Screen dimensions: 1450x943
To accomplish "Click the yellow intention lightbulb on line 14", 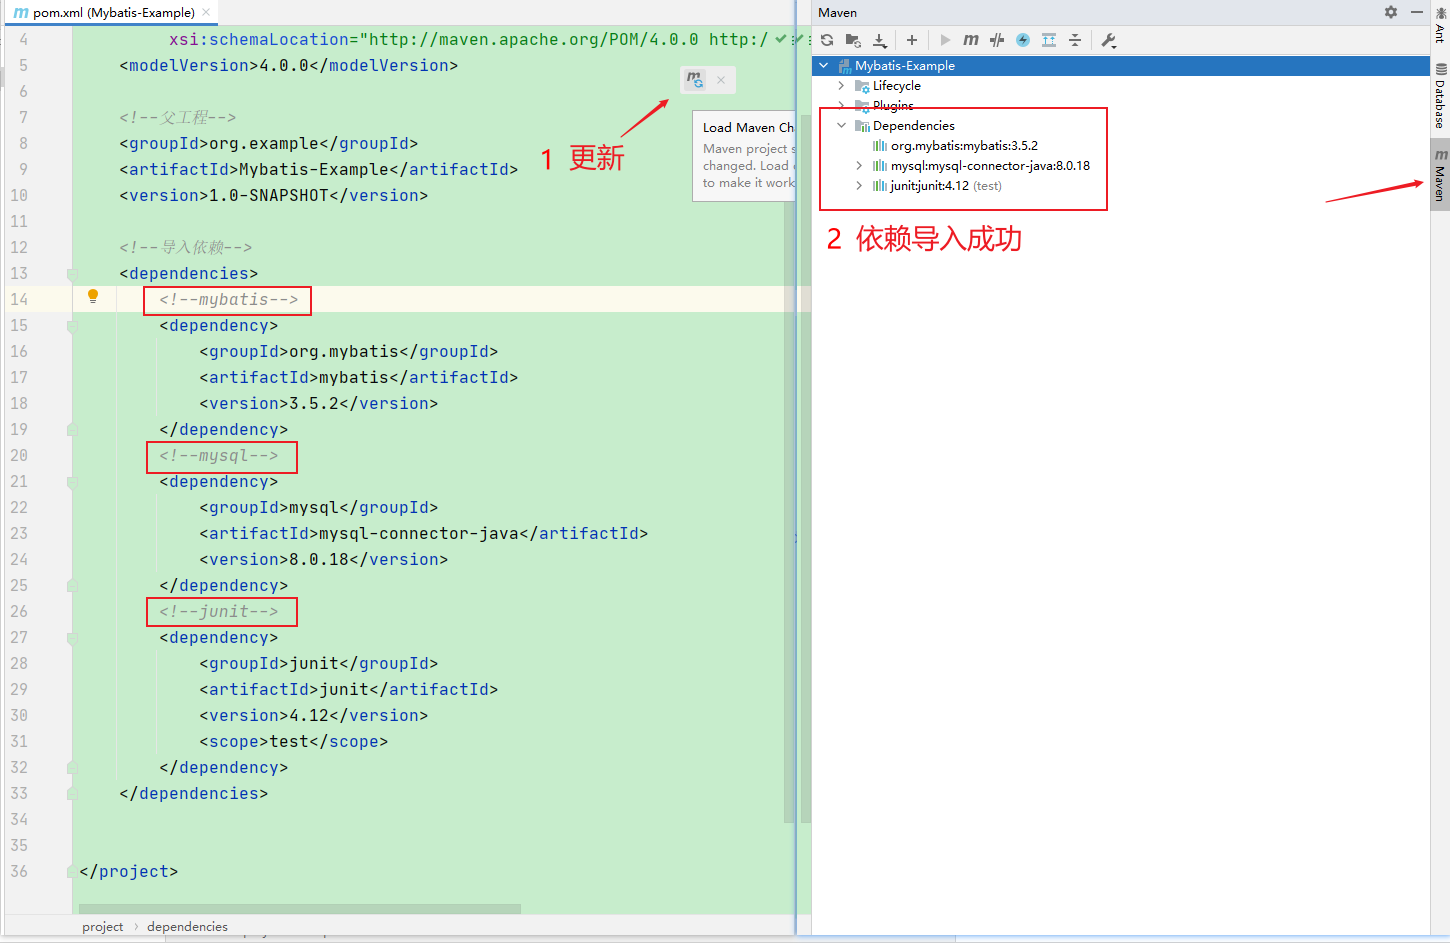I will [93, 296].
